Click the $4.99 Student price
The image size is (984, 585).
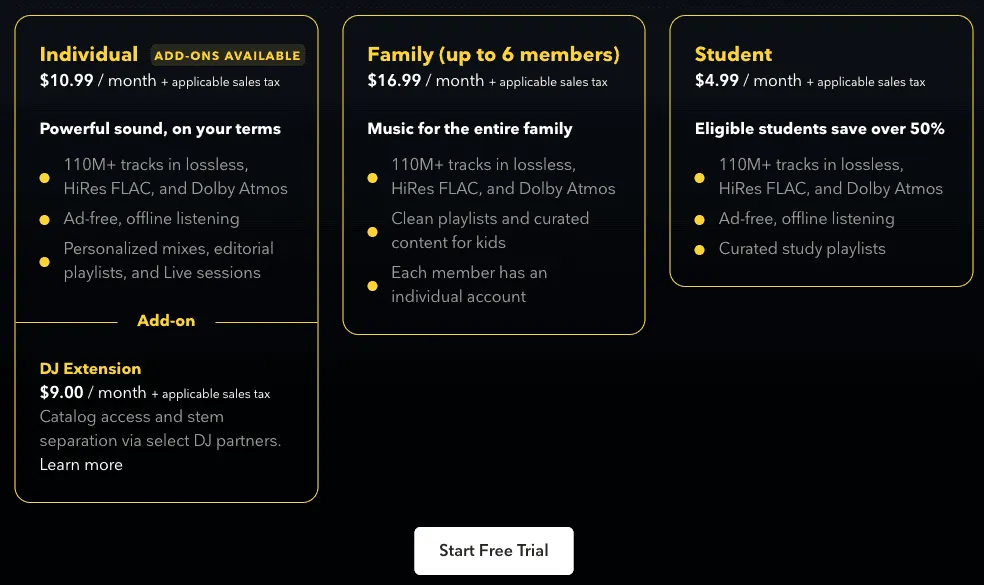[x=718, y=81]
